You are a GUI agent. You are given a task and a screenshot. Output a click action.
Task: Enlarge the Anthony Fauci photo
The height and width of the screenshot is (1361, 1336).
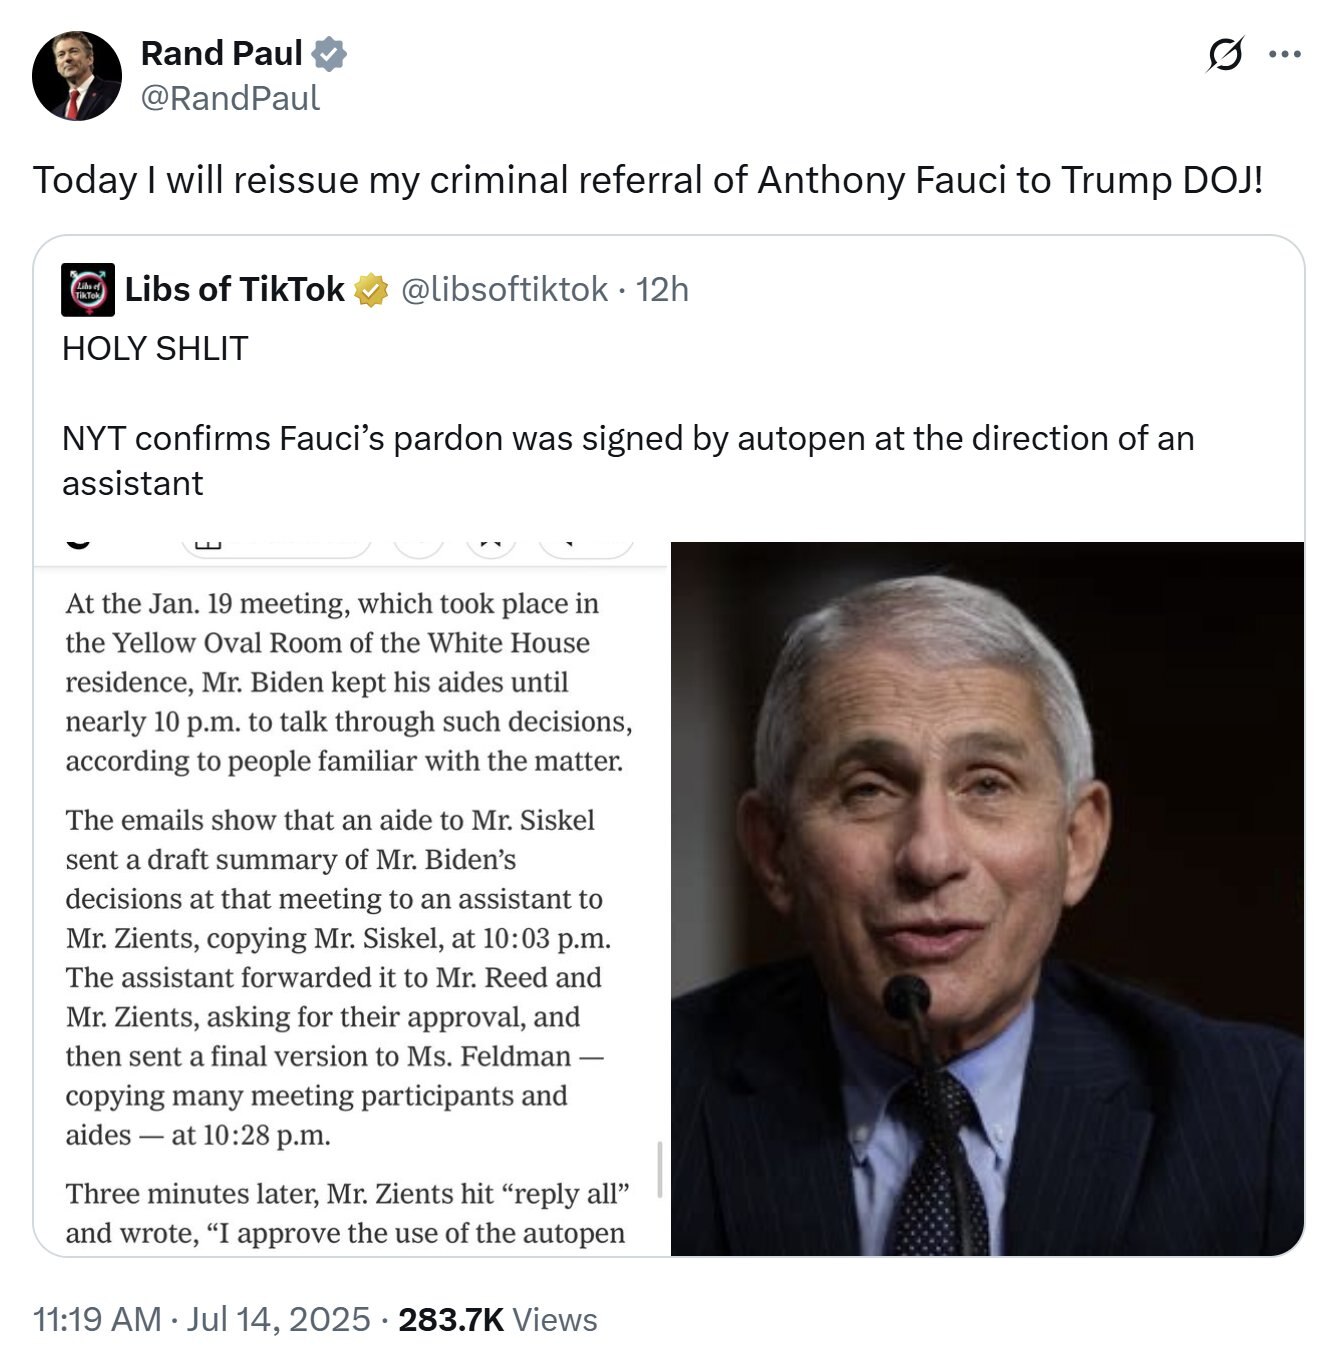click(987, 898)
